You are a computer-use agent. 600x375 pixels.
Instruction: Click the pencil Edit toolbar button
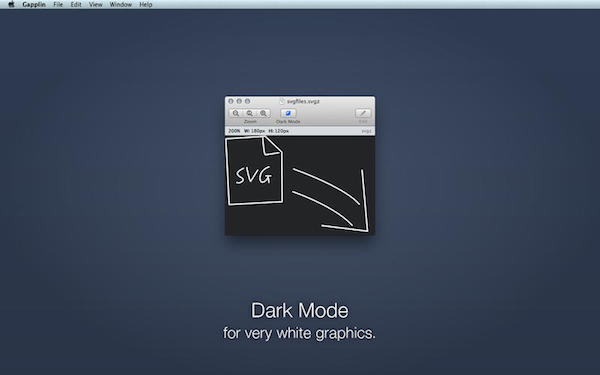(363, 113)
